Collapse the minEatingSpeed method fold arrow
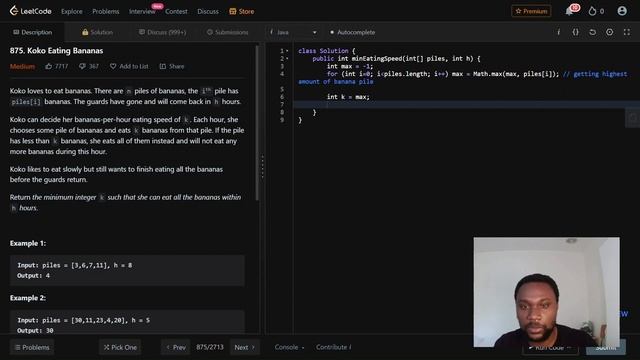 (287, 59)
